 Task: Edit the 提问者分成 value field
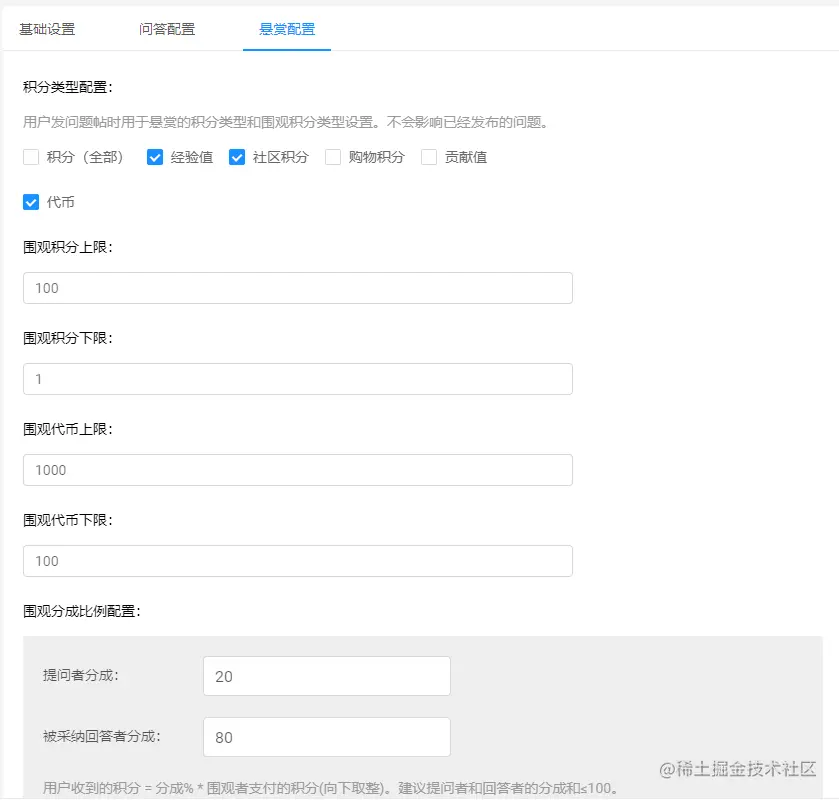click(x=327, y=676)
